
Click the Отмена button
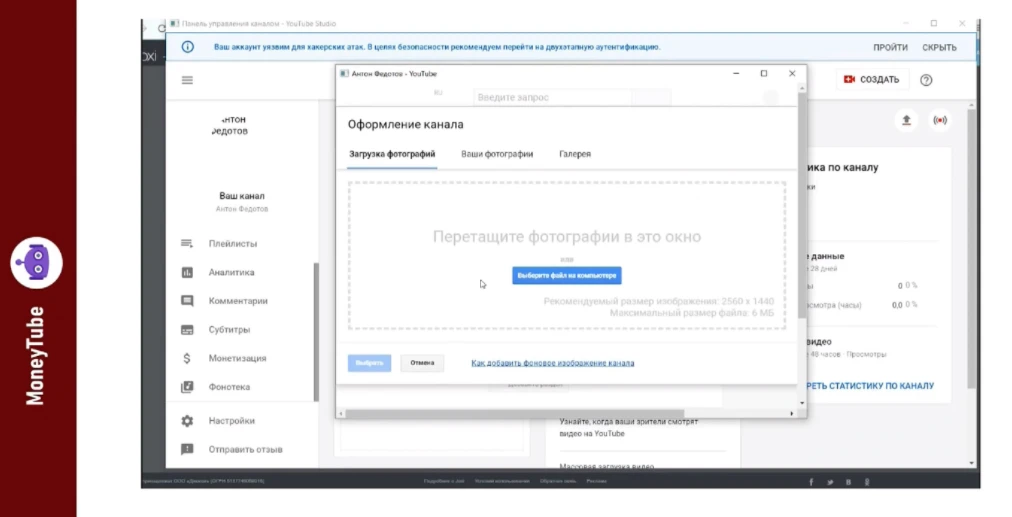[x=422, y=363]
